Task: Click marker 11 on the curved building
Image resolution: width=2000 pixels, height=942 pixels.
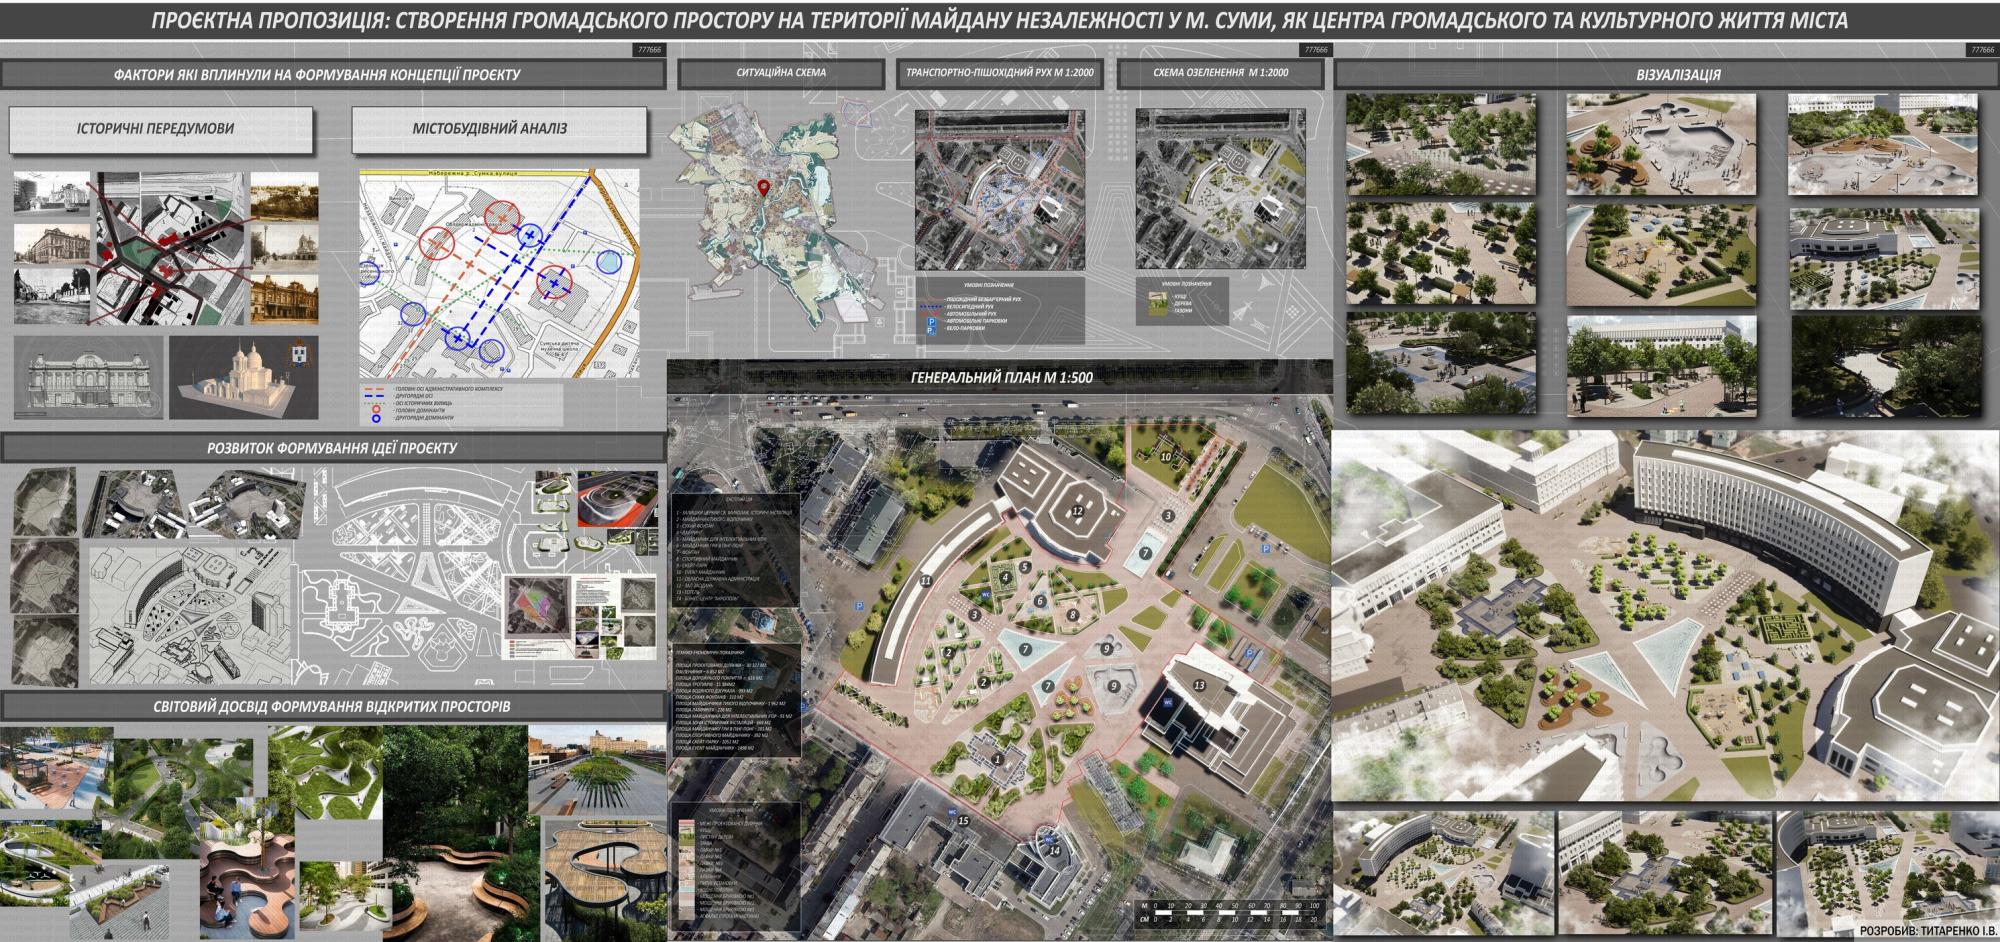Action: [x=926, y=581]
